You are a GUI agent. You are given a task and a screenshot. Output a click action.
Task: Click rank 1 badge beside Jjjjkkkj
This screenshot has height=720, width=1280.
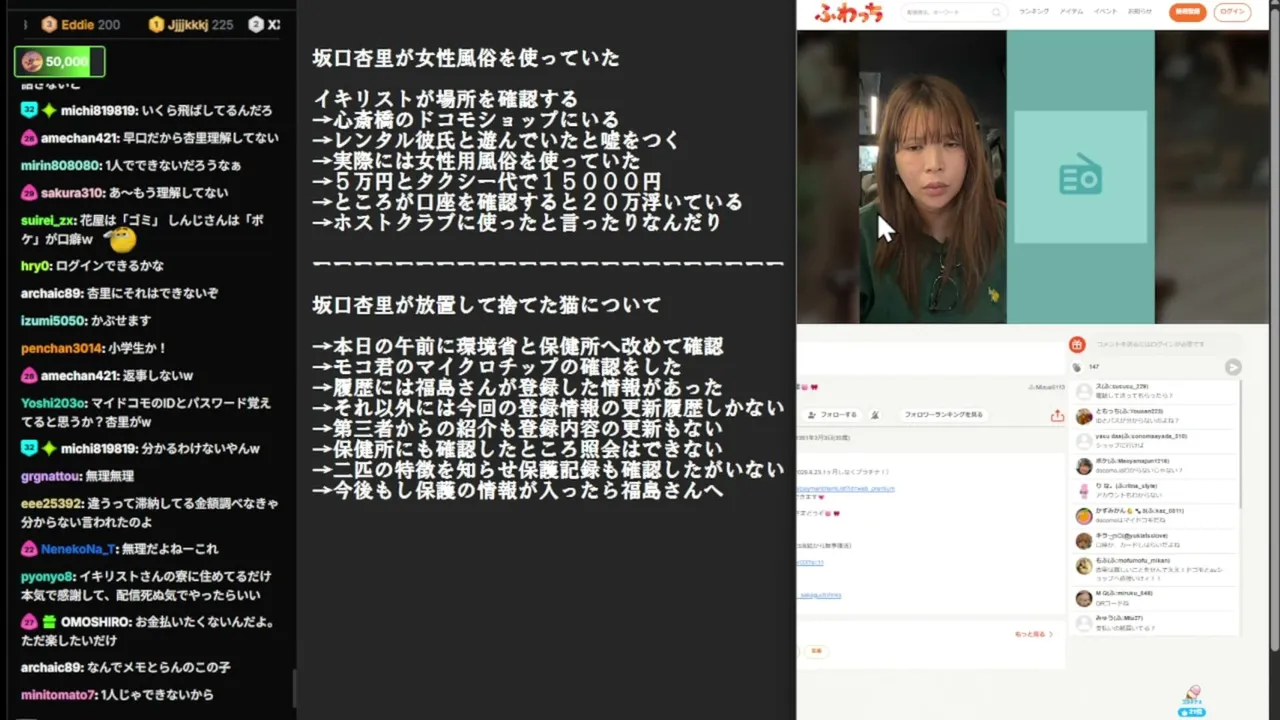[x=156, y=25]
